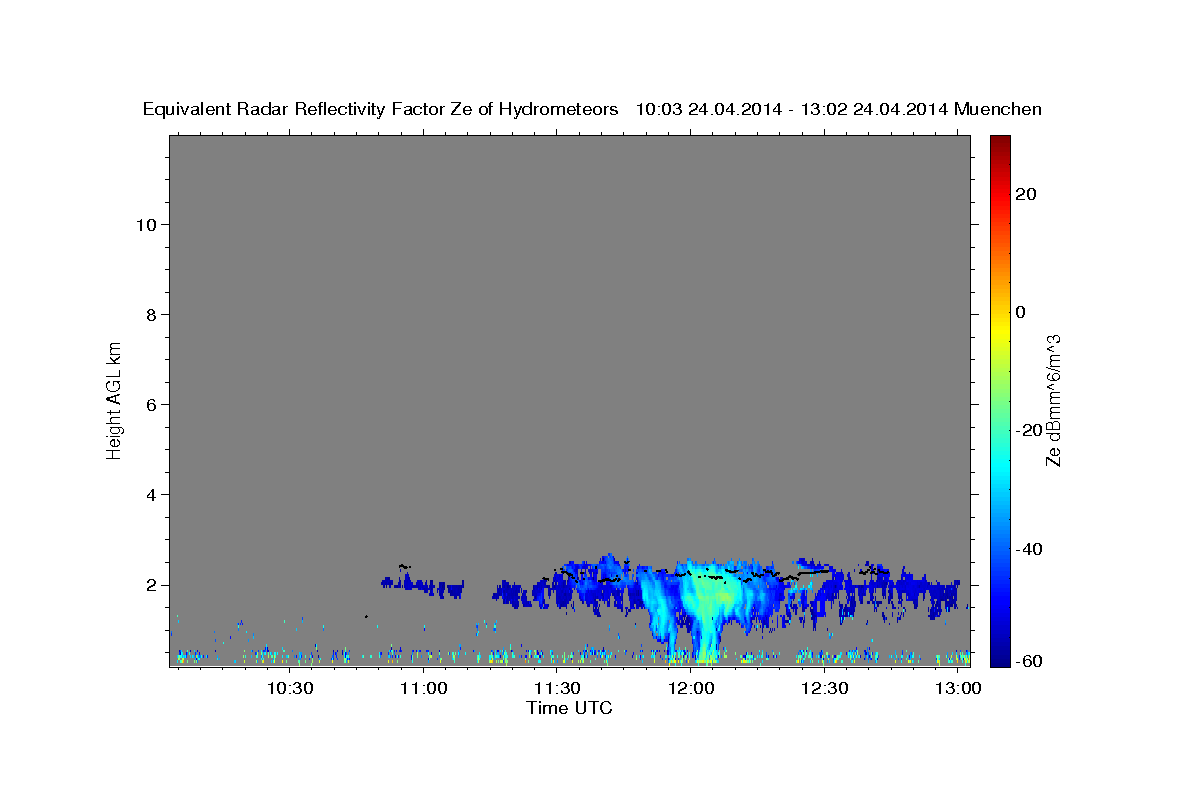The image size is (1200, 800).
Task: Click the 12:00 time tick label
Action: click(x=690, y=689)
